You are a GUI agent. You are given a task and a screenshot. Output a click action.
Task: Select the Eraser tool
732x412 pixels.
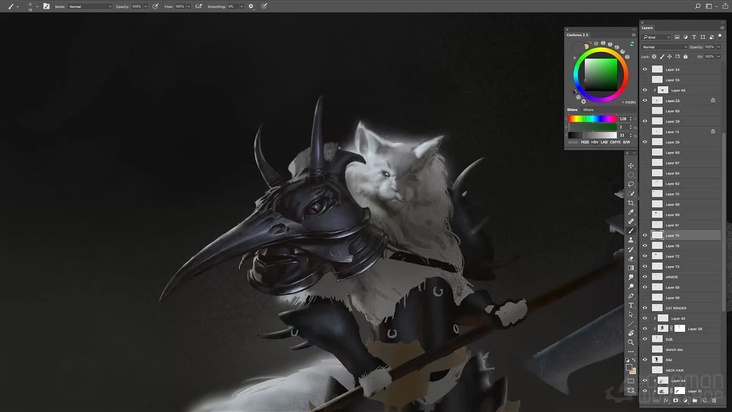[x=631, y=258]
